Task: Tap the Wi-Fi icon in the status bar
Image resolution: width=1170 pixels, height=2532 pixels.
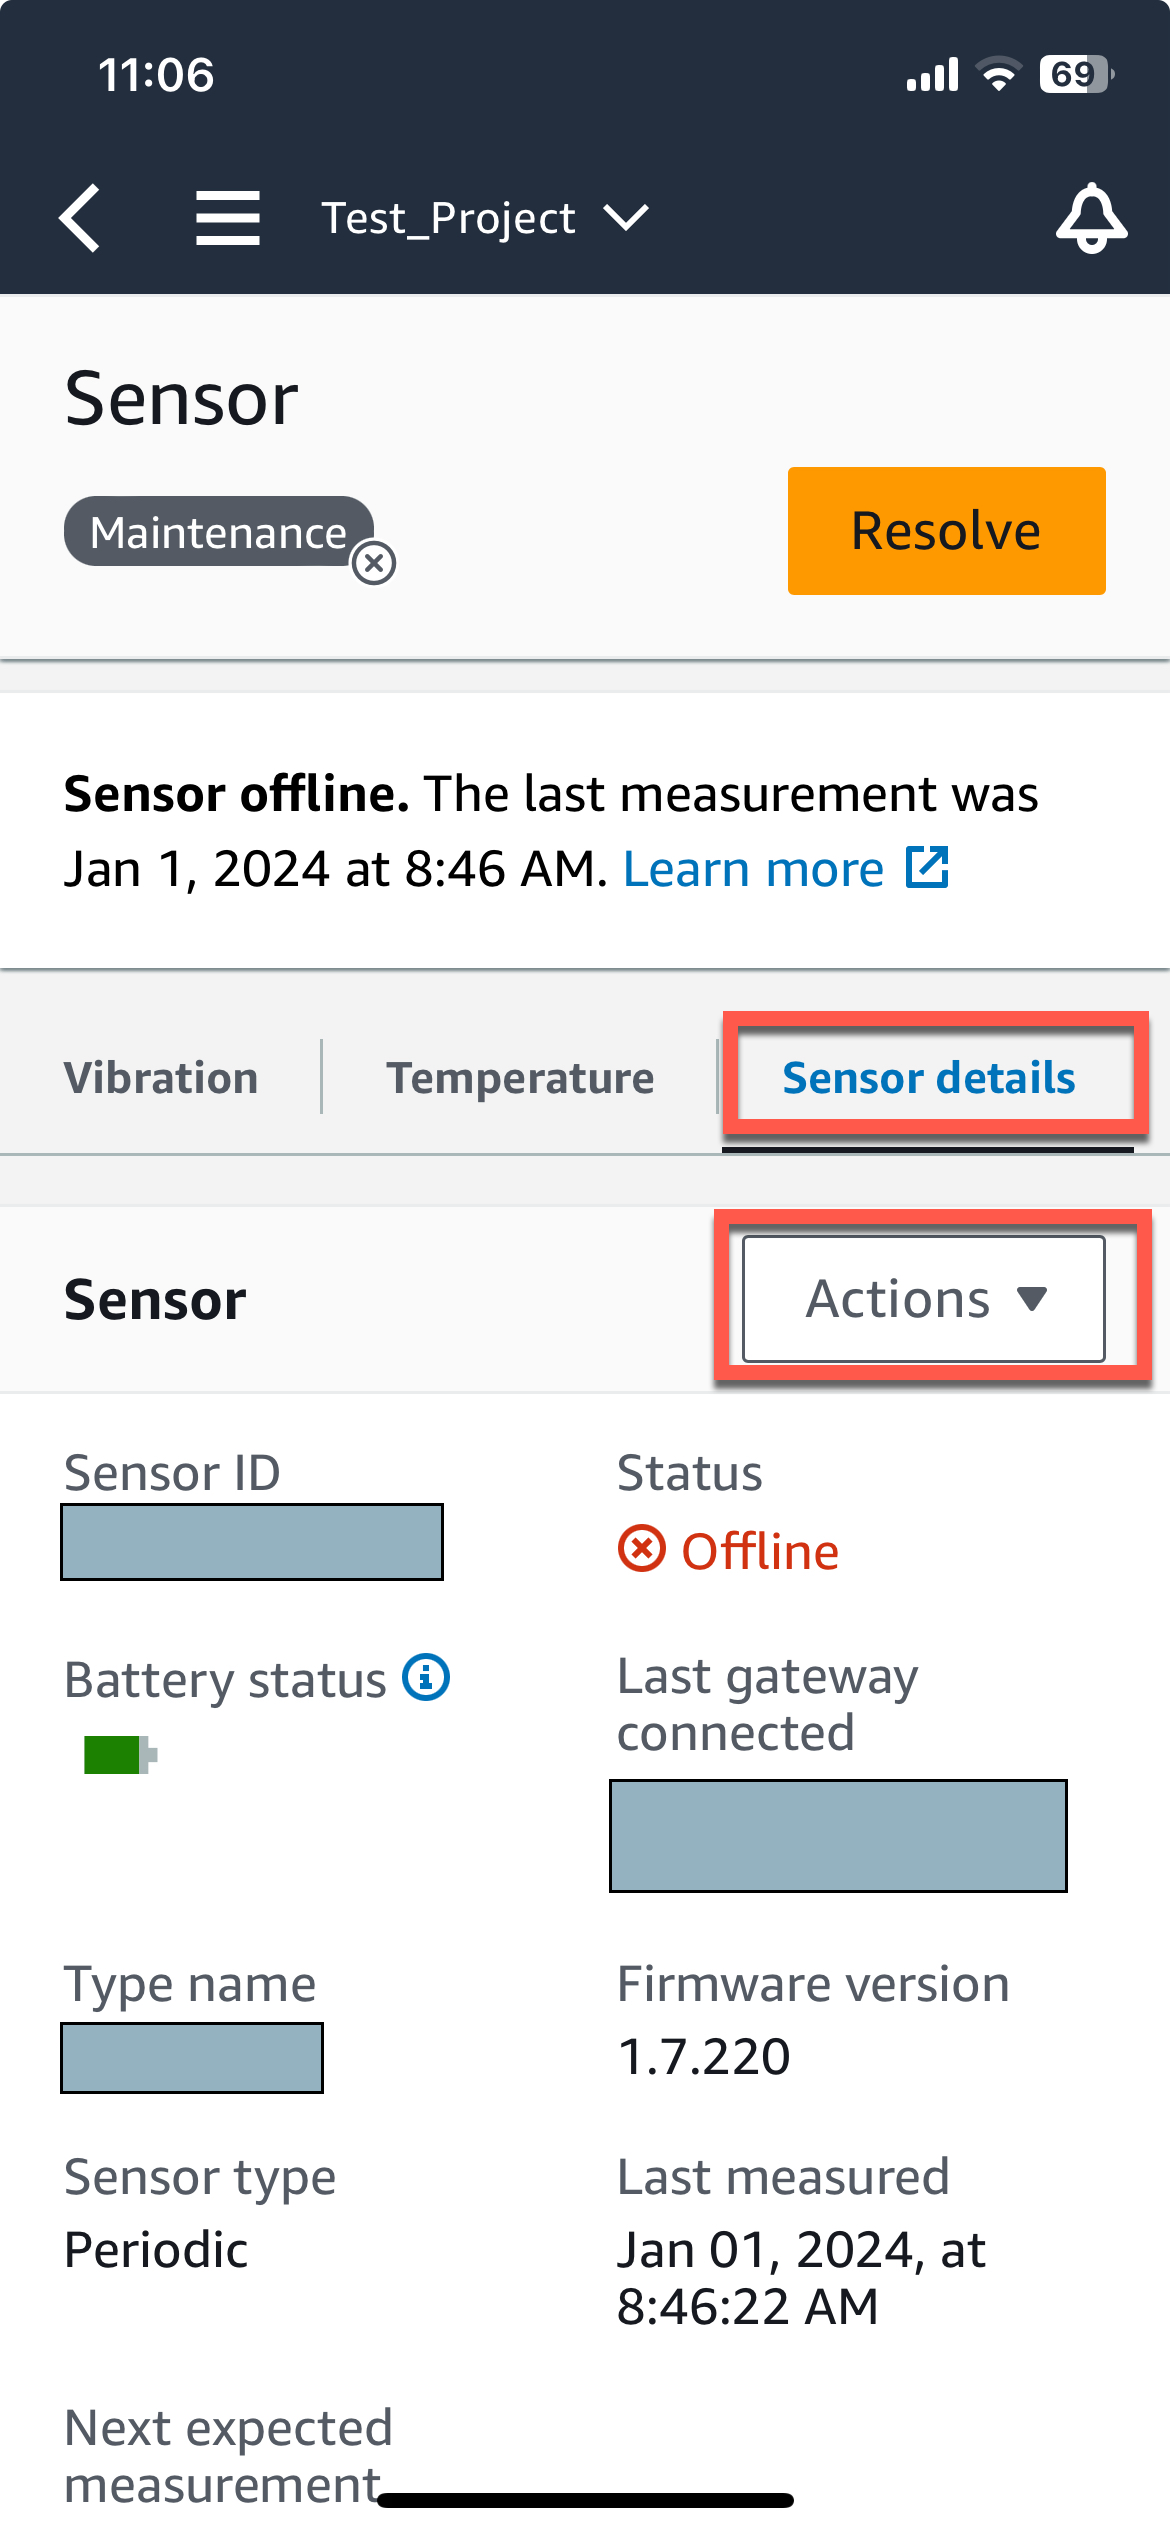Action: click(x=998, y=72)
